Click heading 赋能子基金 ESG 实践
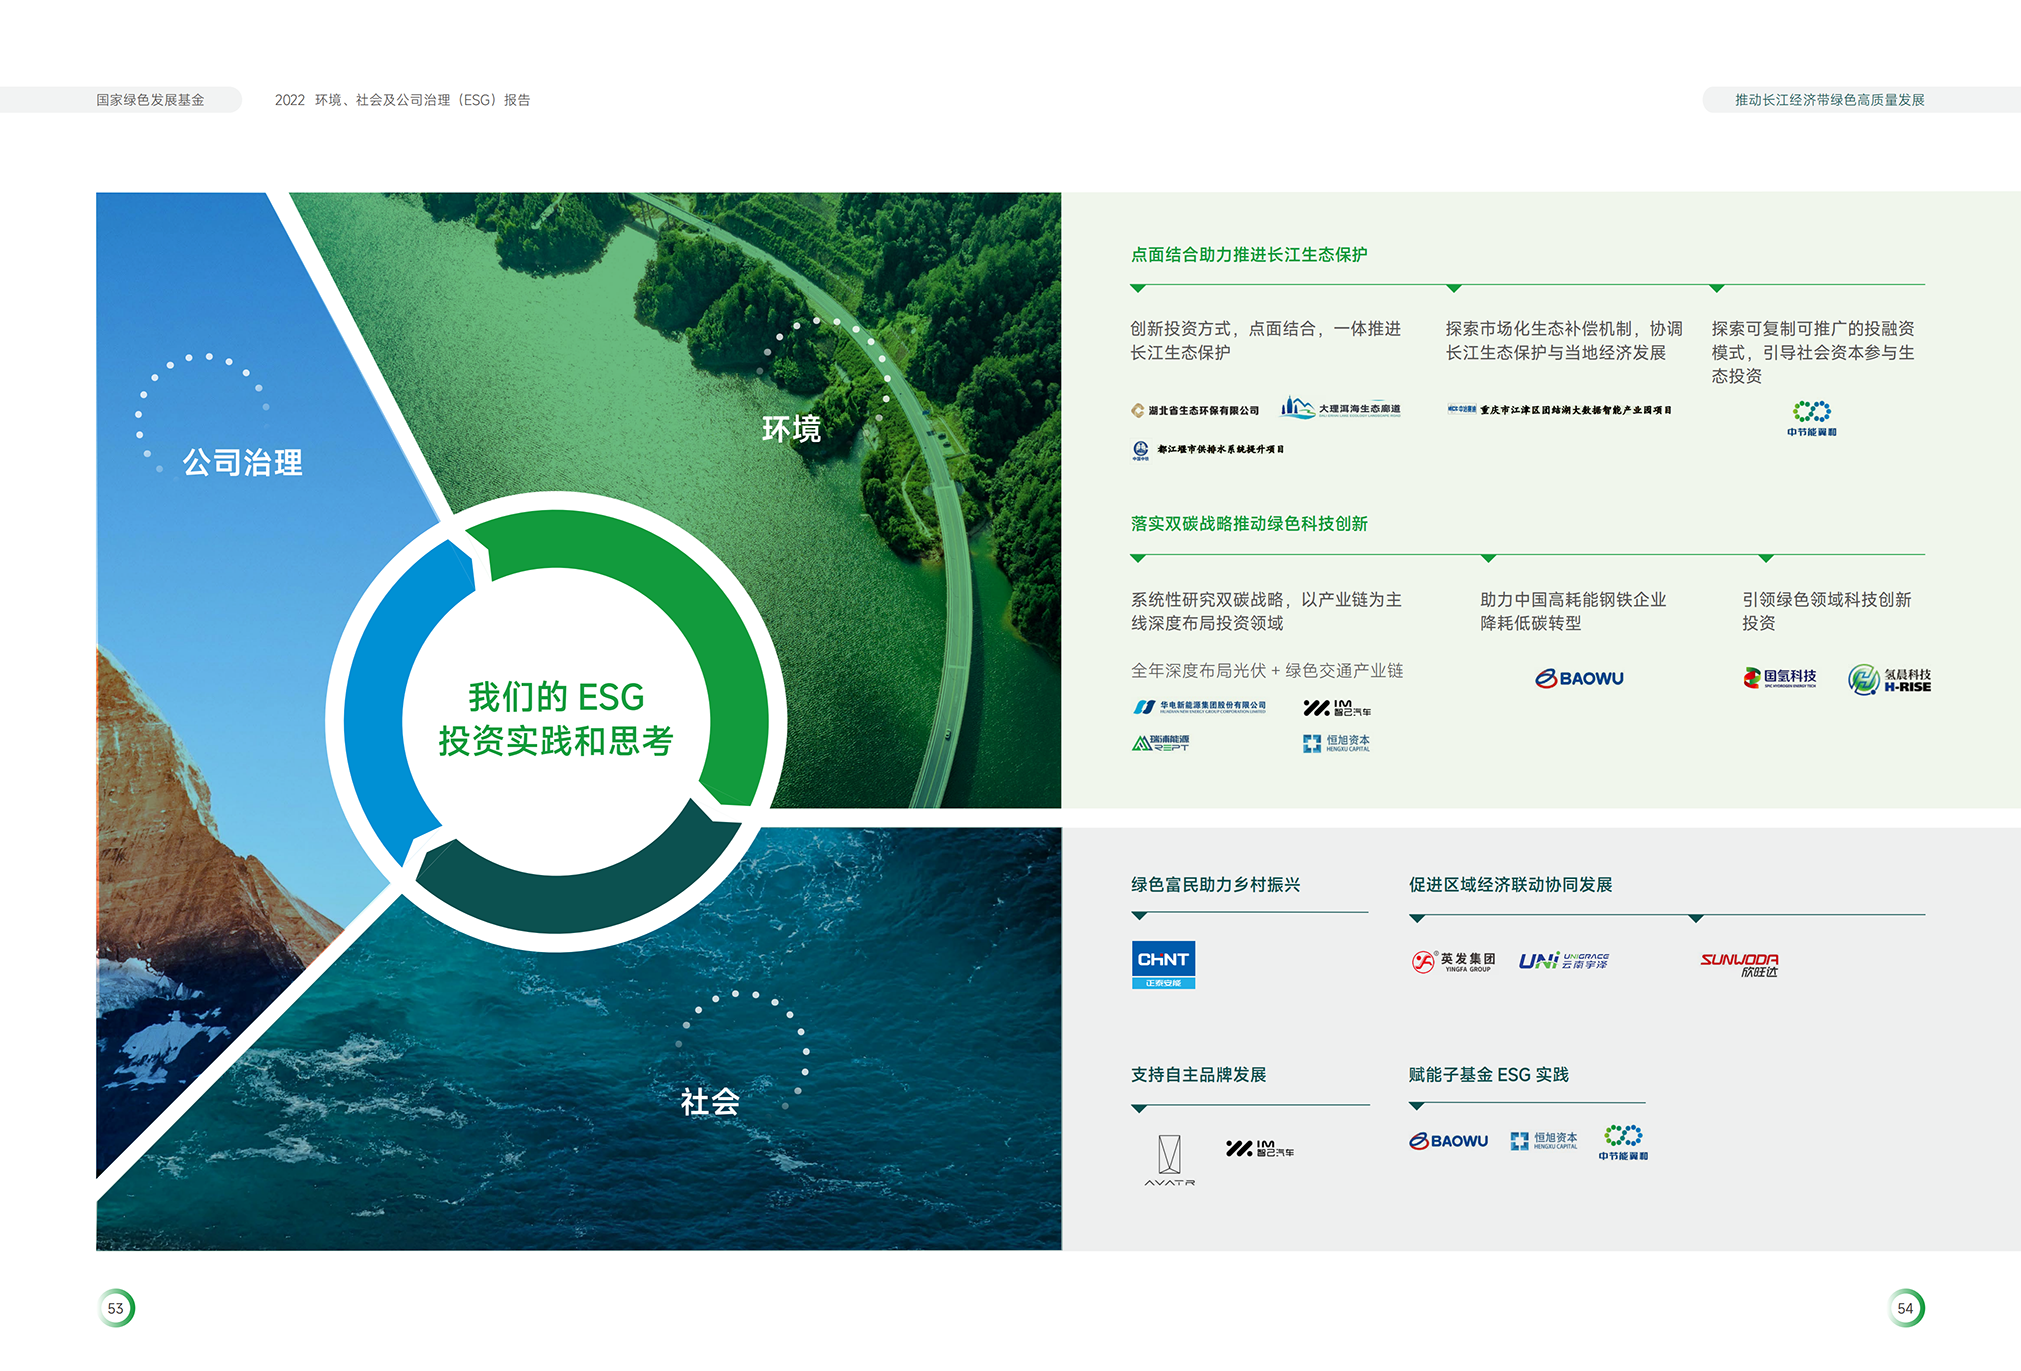The image size is (2021, 1371). [x=1488, y=1075]
